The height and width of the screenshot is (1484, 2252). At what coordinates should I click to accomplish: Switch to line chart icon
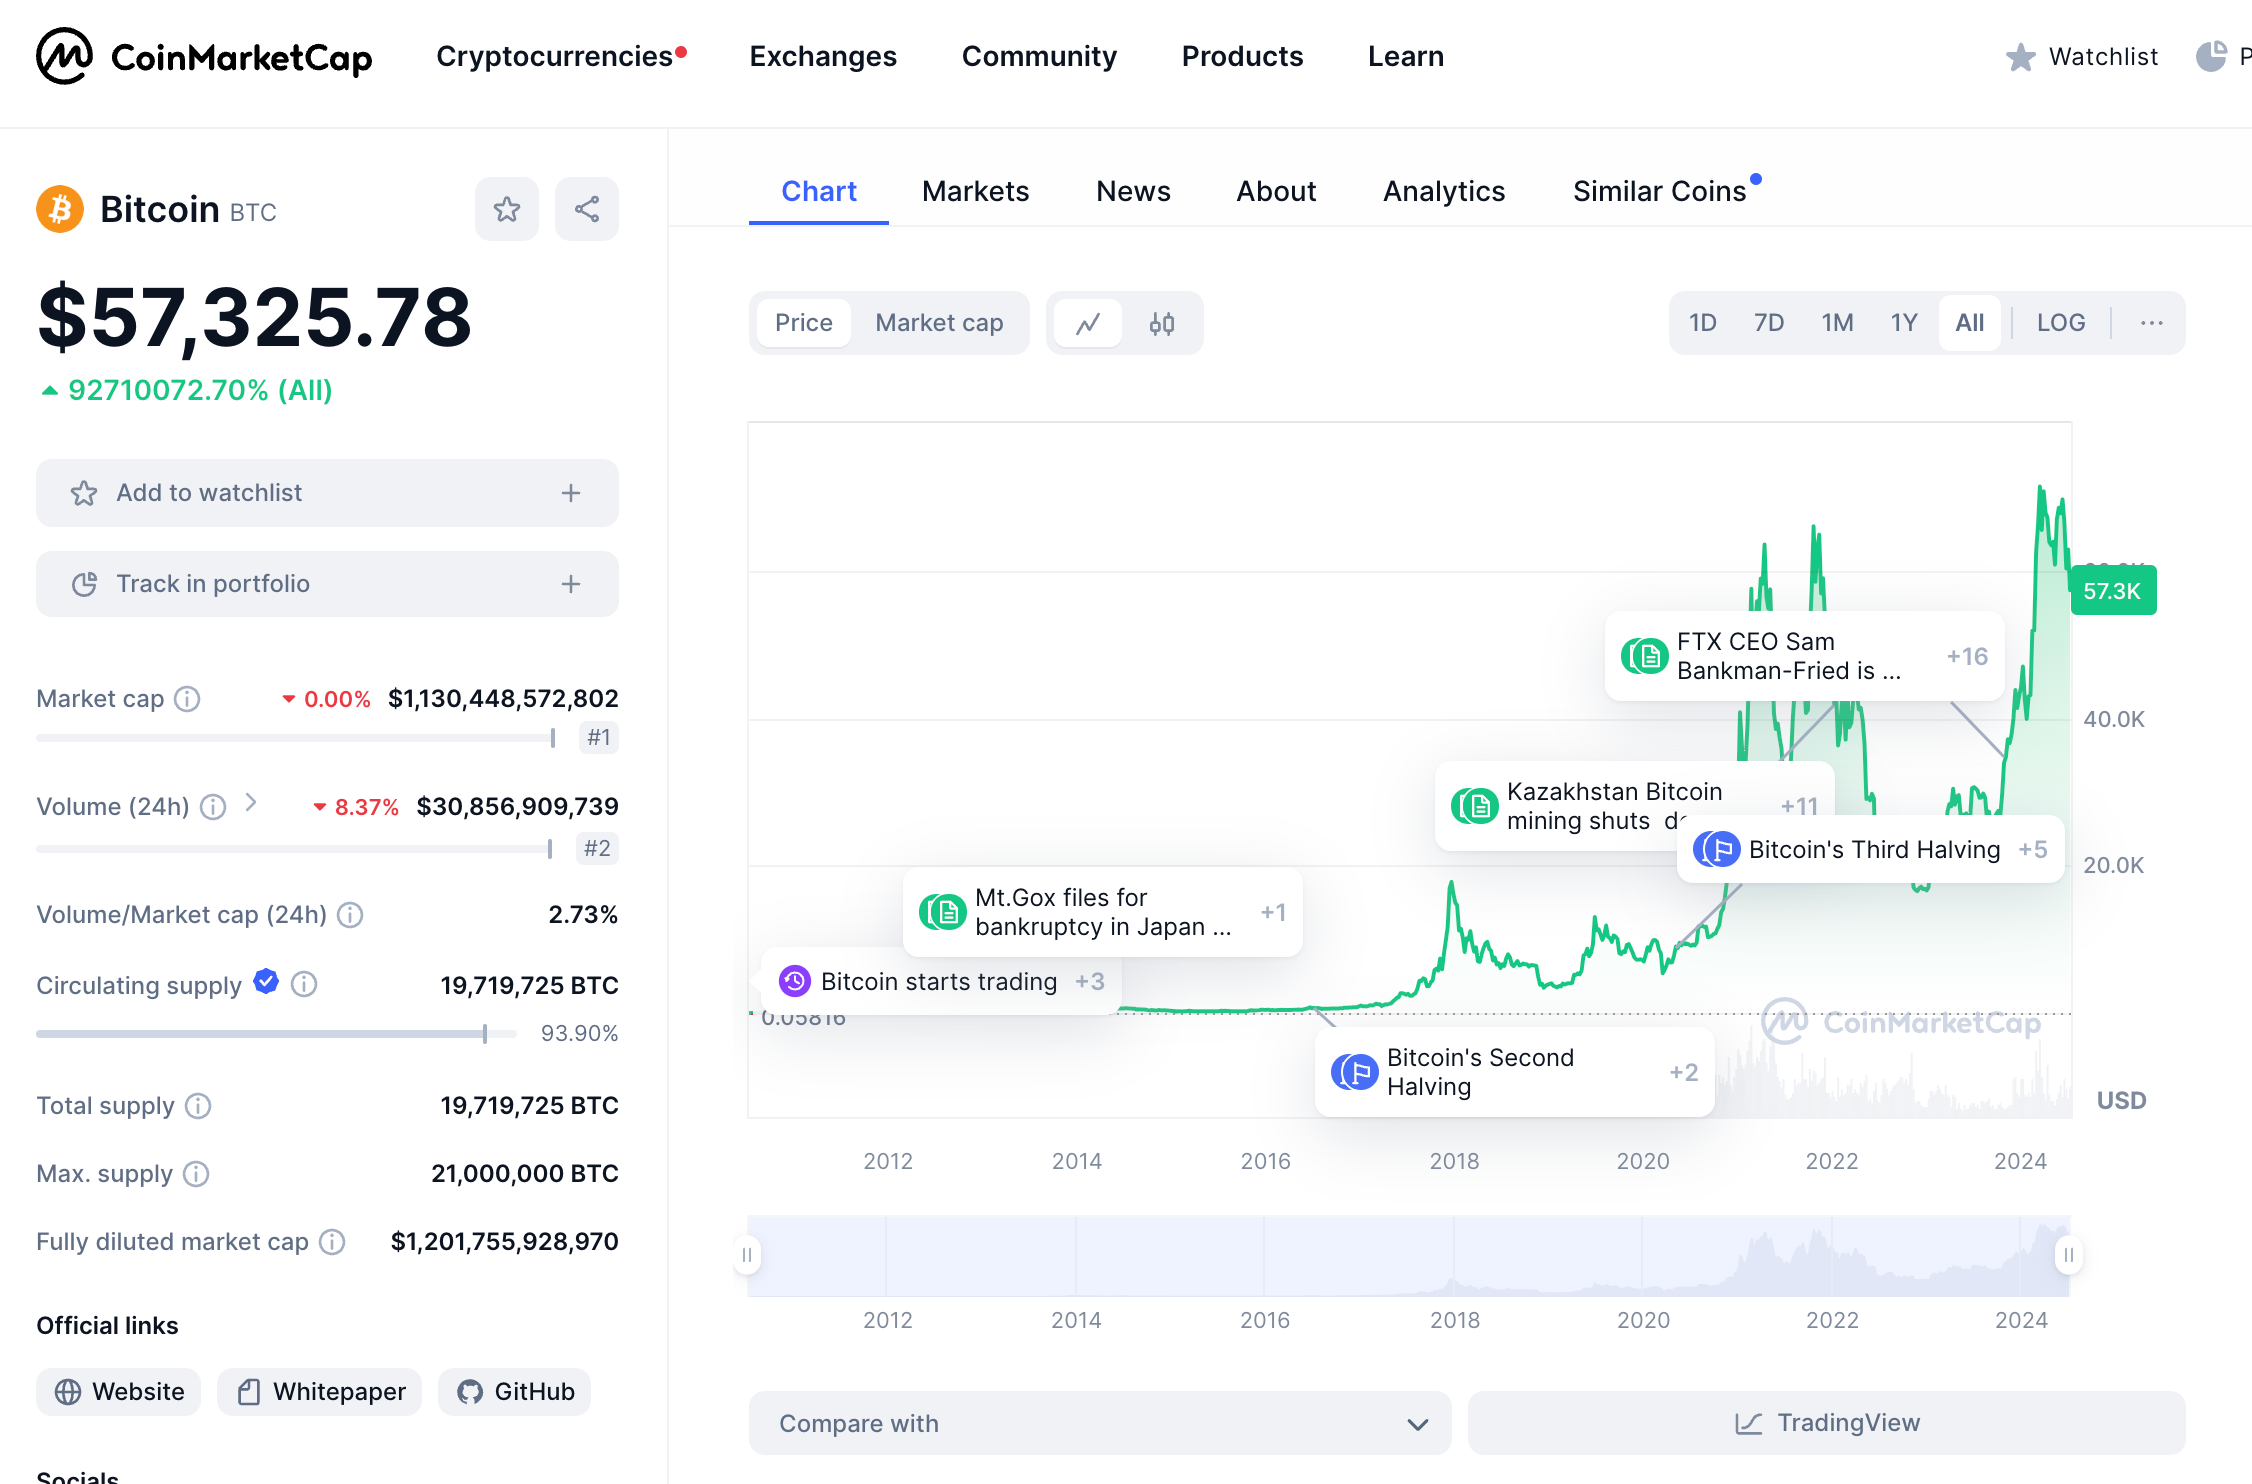[x=1088, y=323]
